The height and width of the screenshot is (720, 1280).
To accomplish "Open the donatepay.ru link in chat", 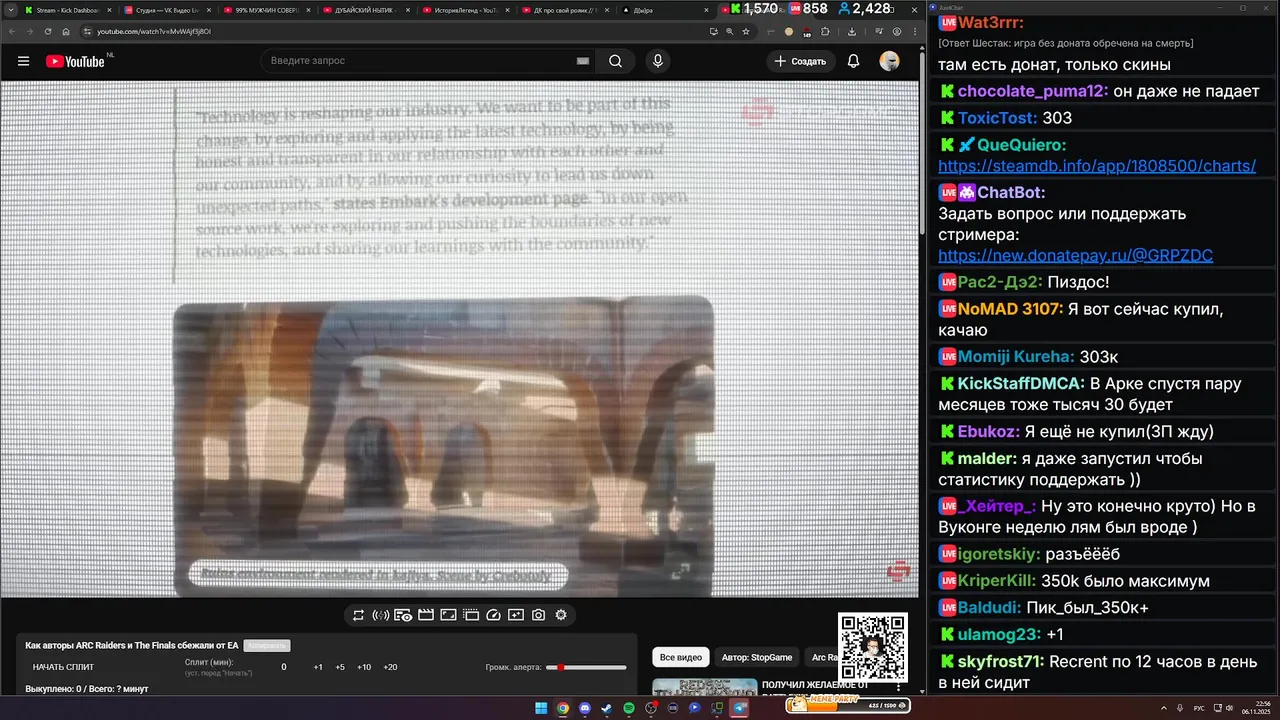I will click(1076, 256).
